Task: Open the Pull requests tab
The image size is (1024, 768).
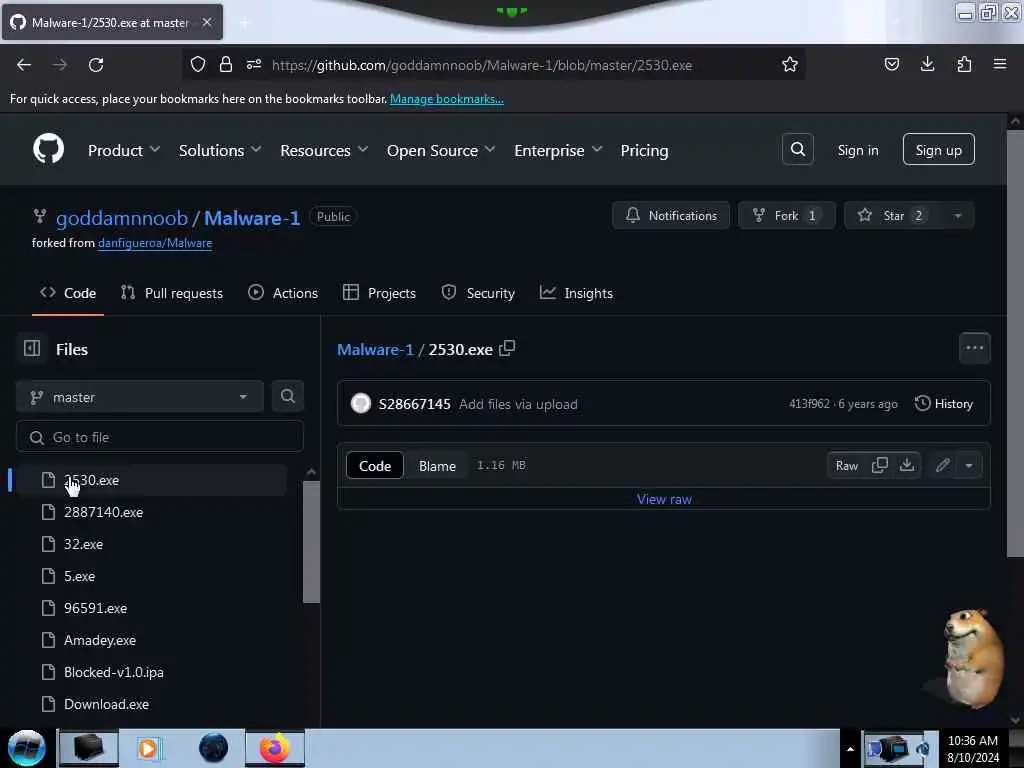Action: 172,293
